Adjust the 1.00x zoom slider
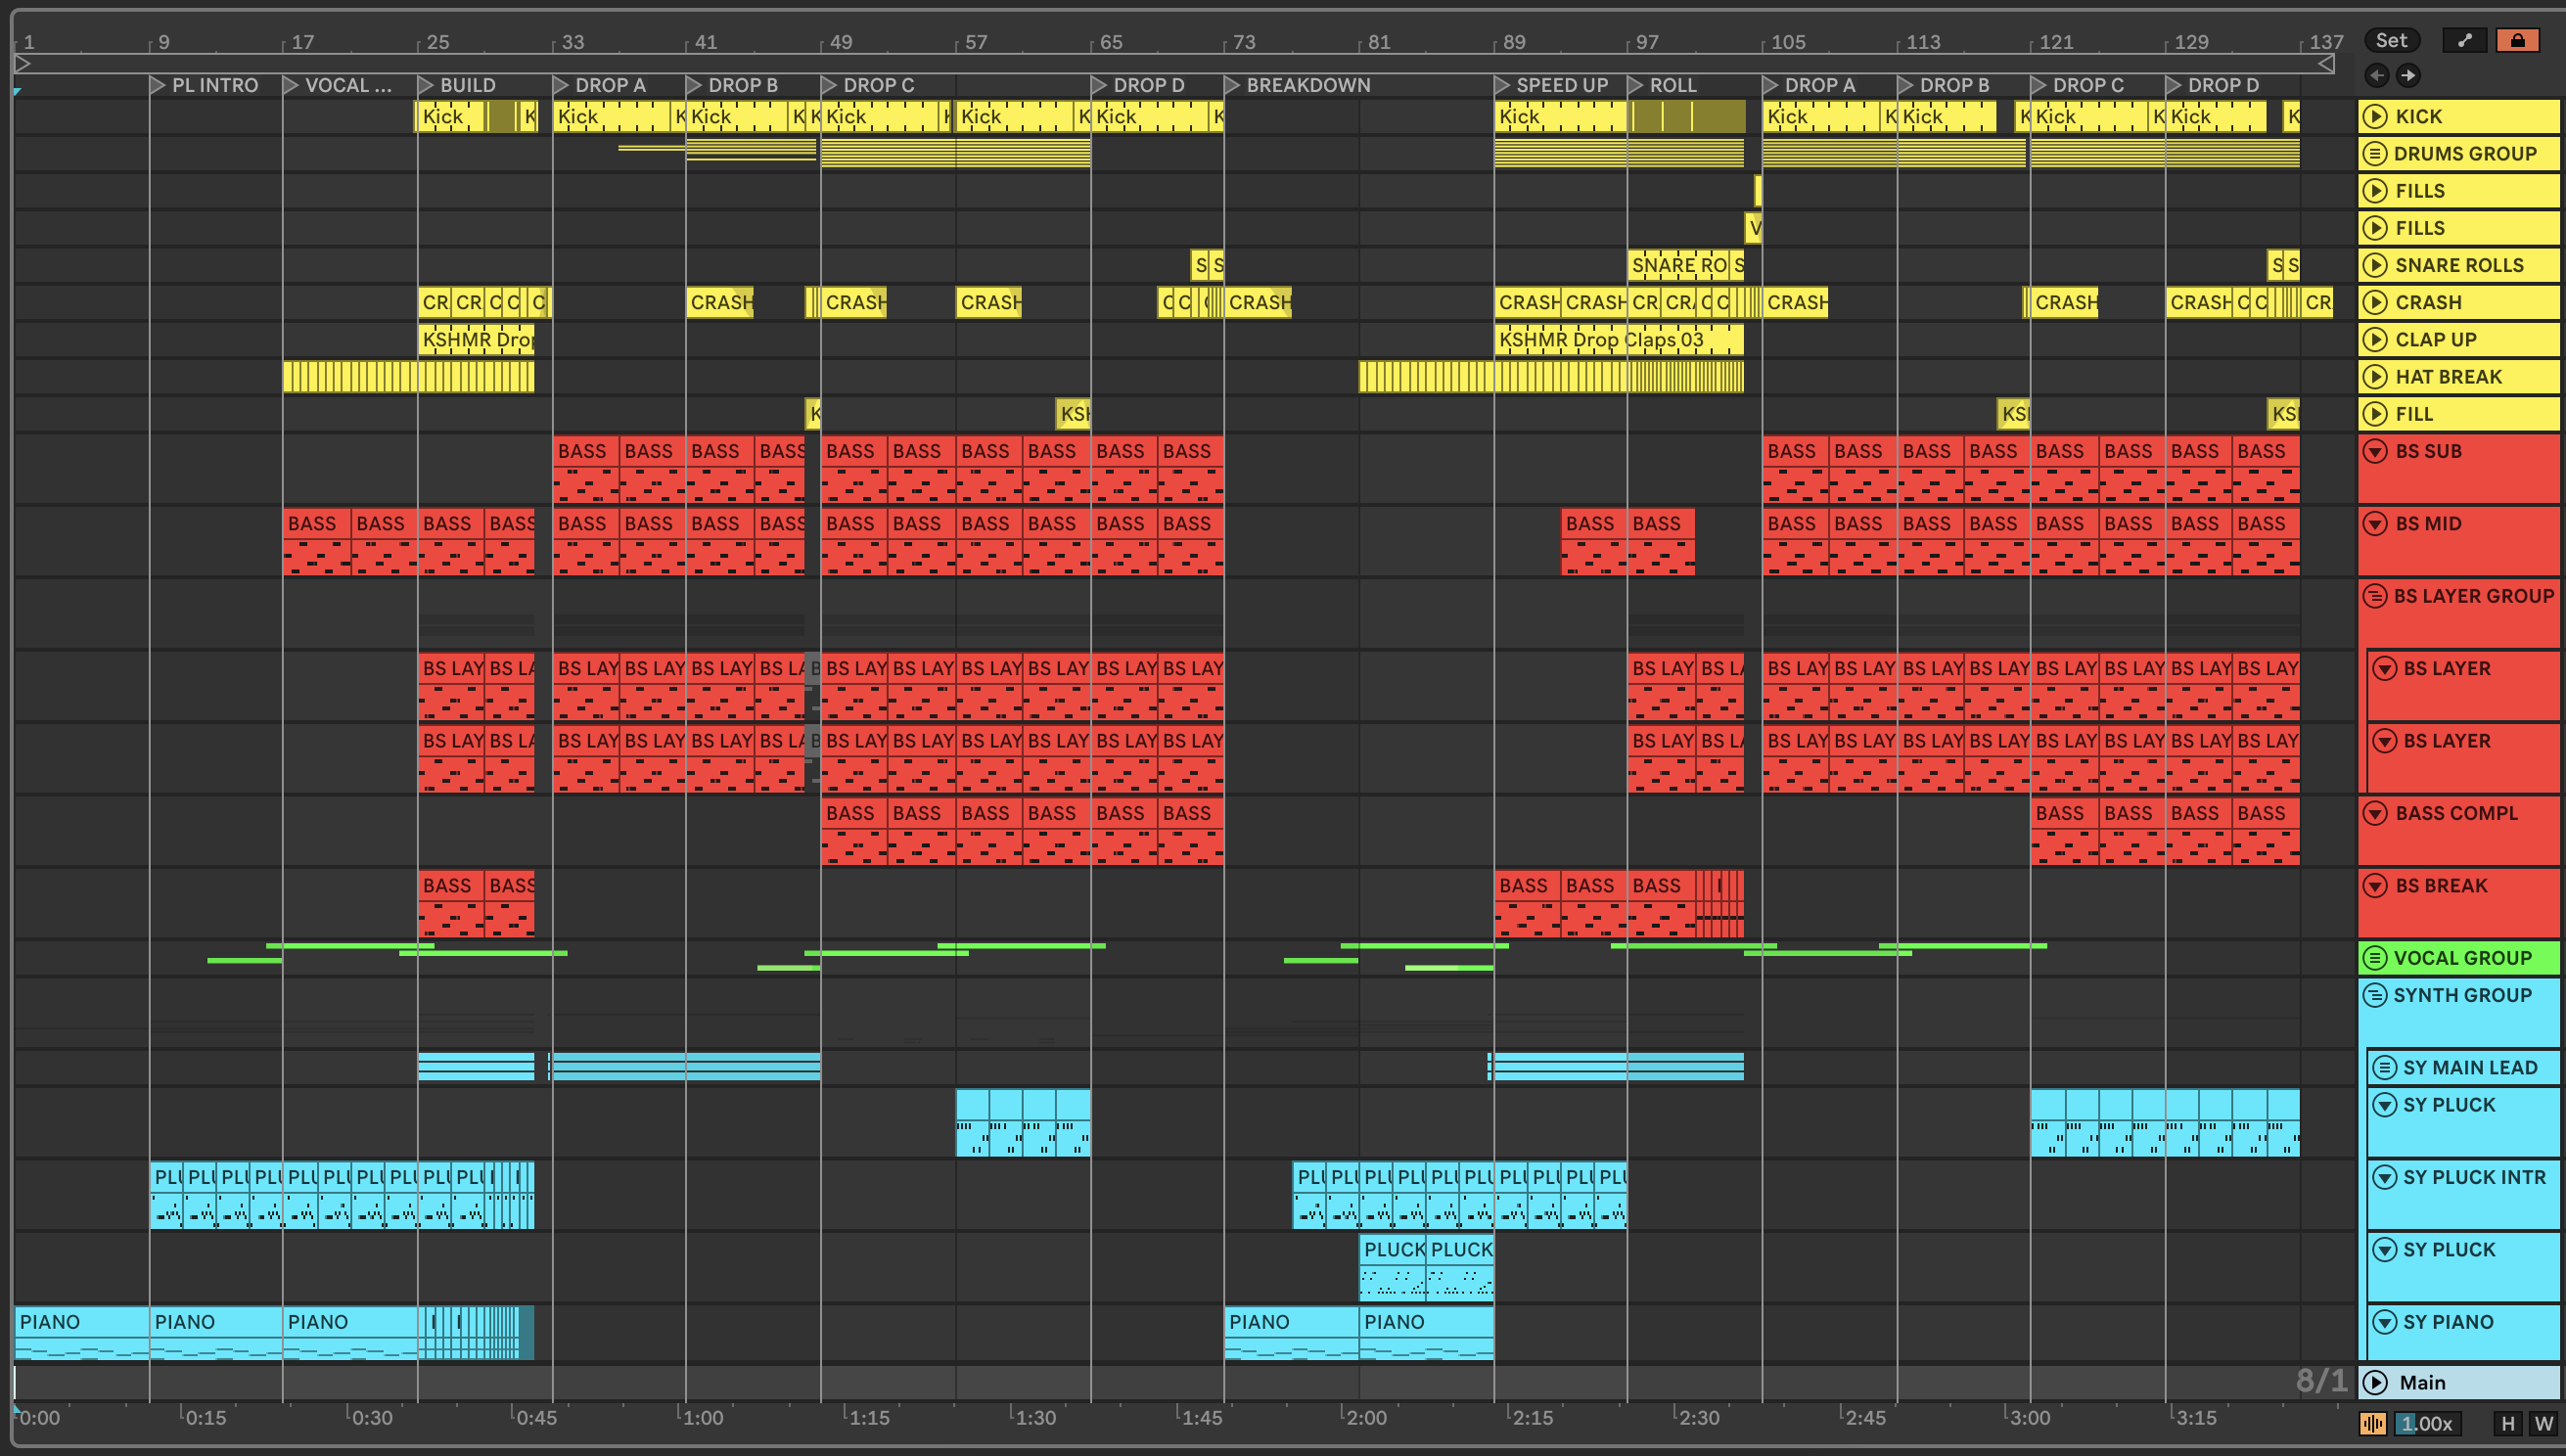The image size is (2566, 1456). click(x=2427, y=1423)
